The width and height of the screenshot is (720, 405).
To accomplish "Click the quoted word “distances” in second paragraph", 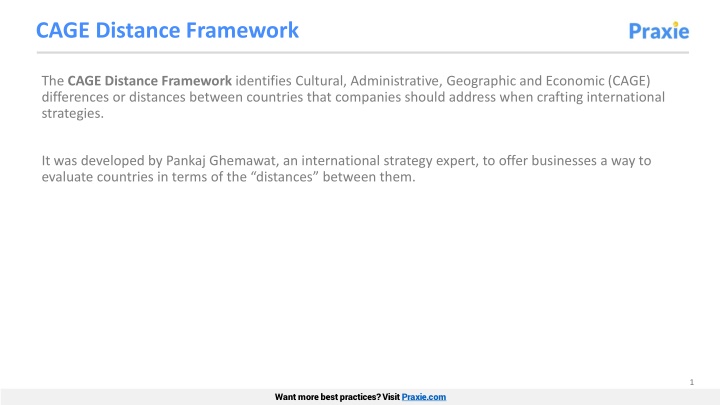I will click(x=285, y=177).
